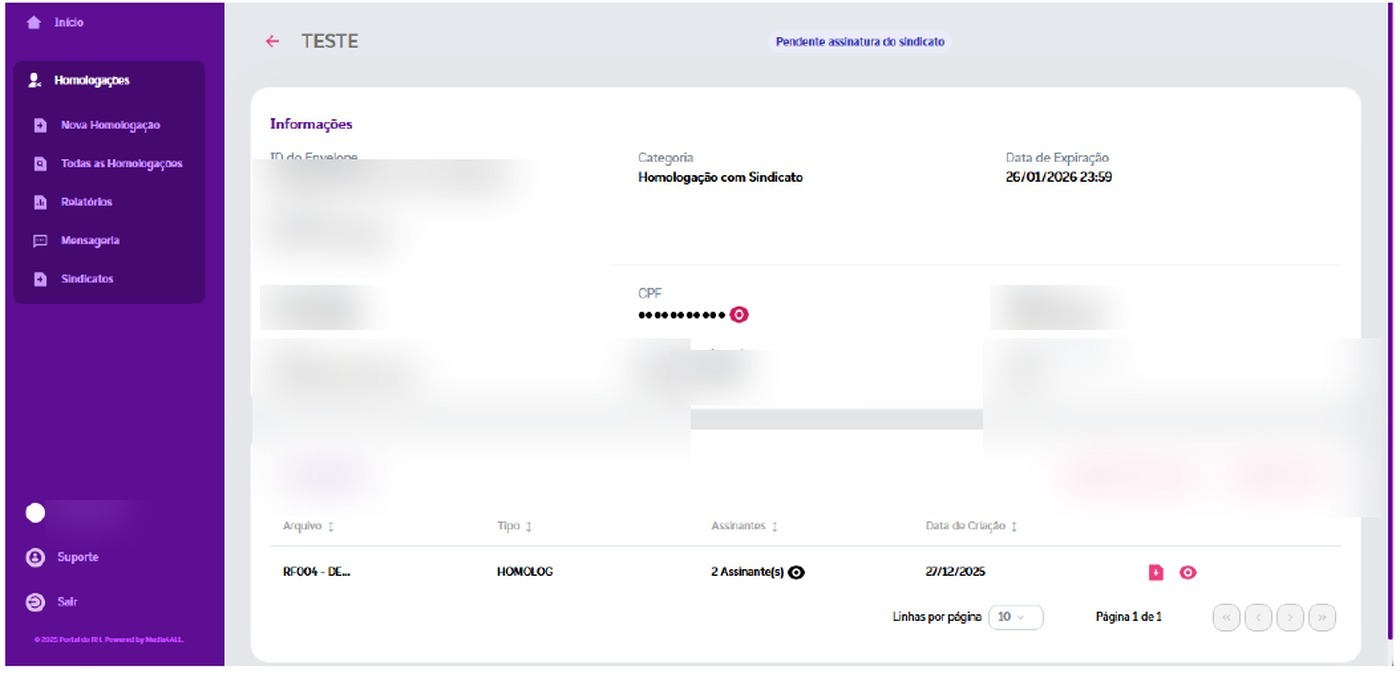Image resolution: width=1400 pixels, height=674 pixels.
Task: Reveal the hidden CPF number
Action: (x=739, y=315)
